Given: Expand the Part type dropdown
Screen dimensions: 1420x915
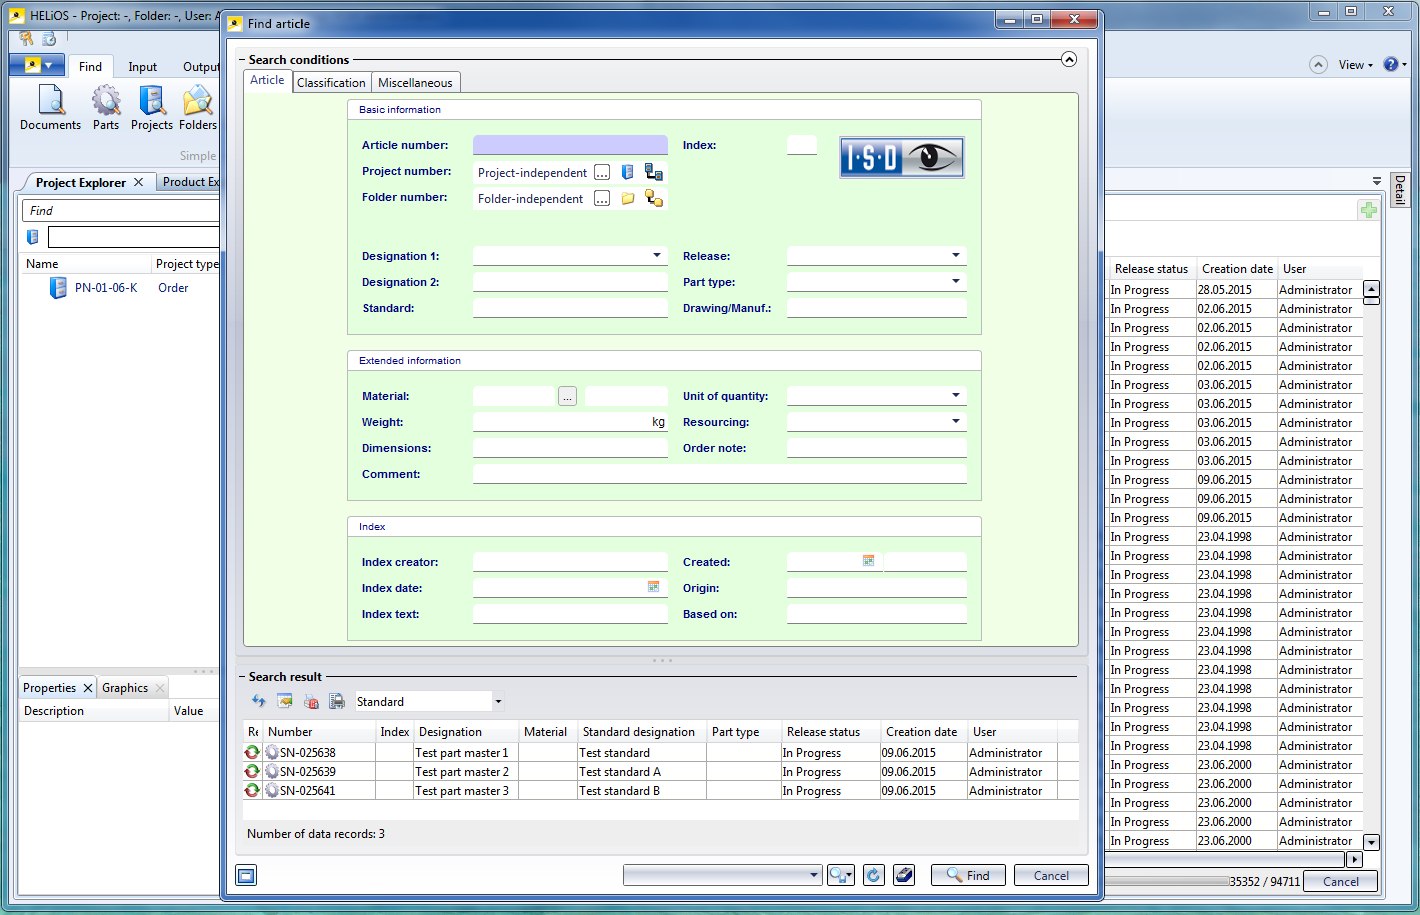Looking at the screenshot, I should 956,282.
